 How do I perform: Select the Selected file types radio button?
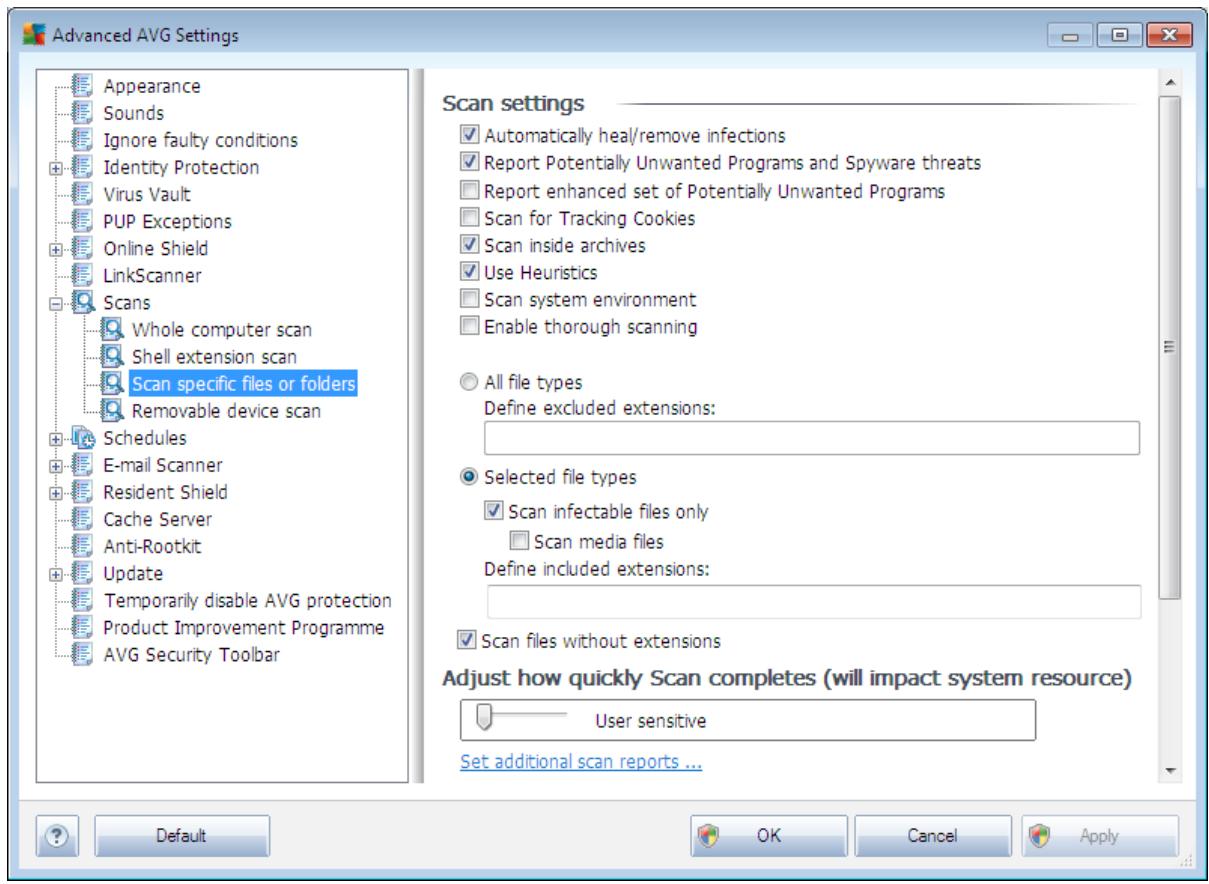[x=469, y=477]
